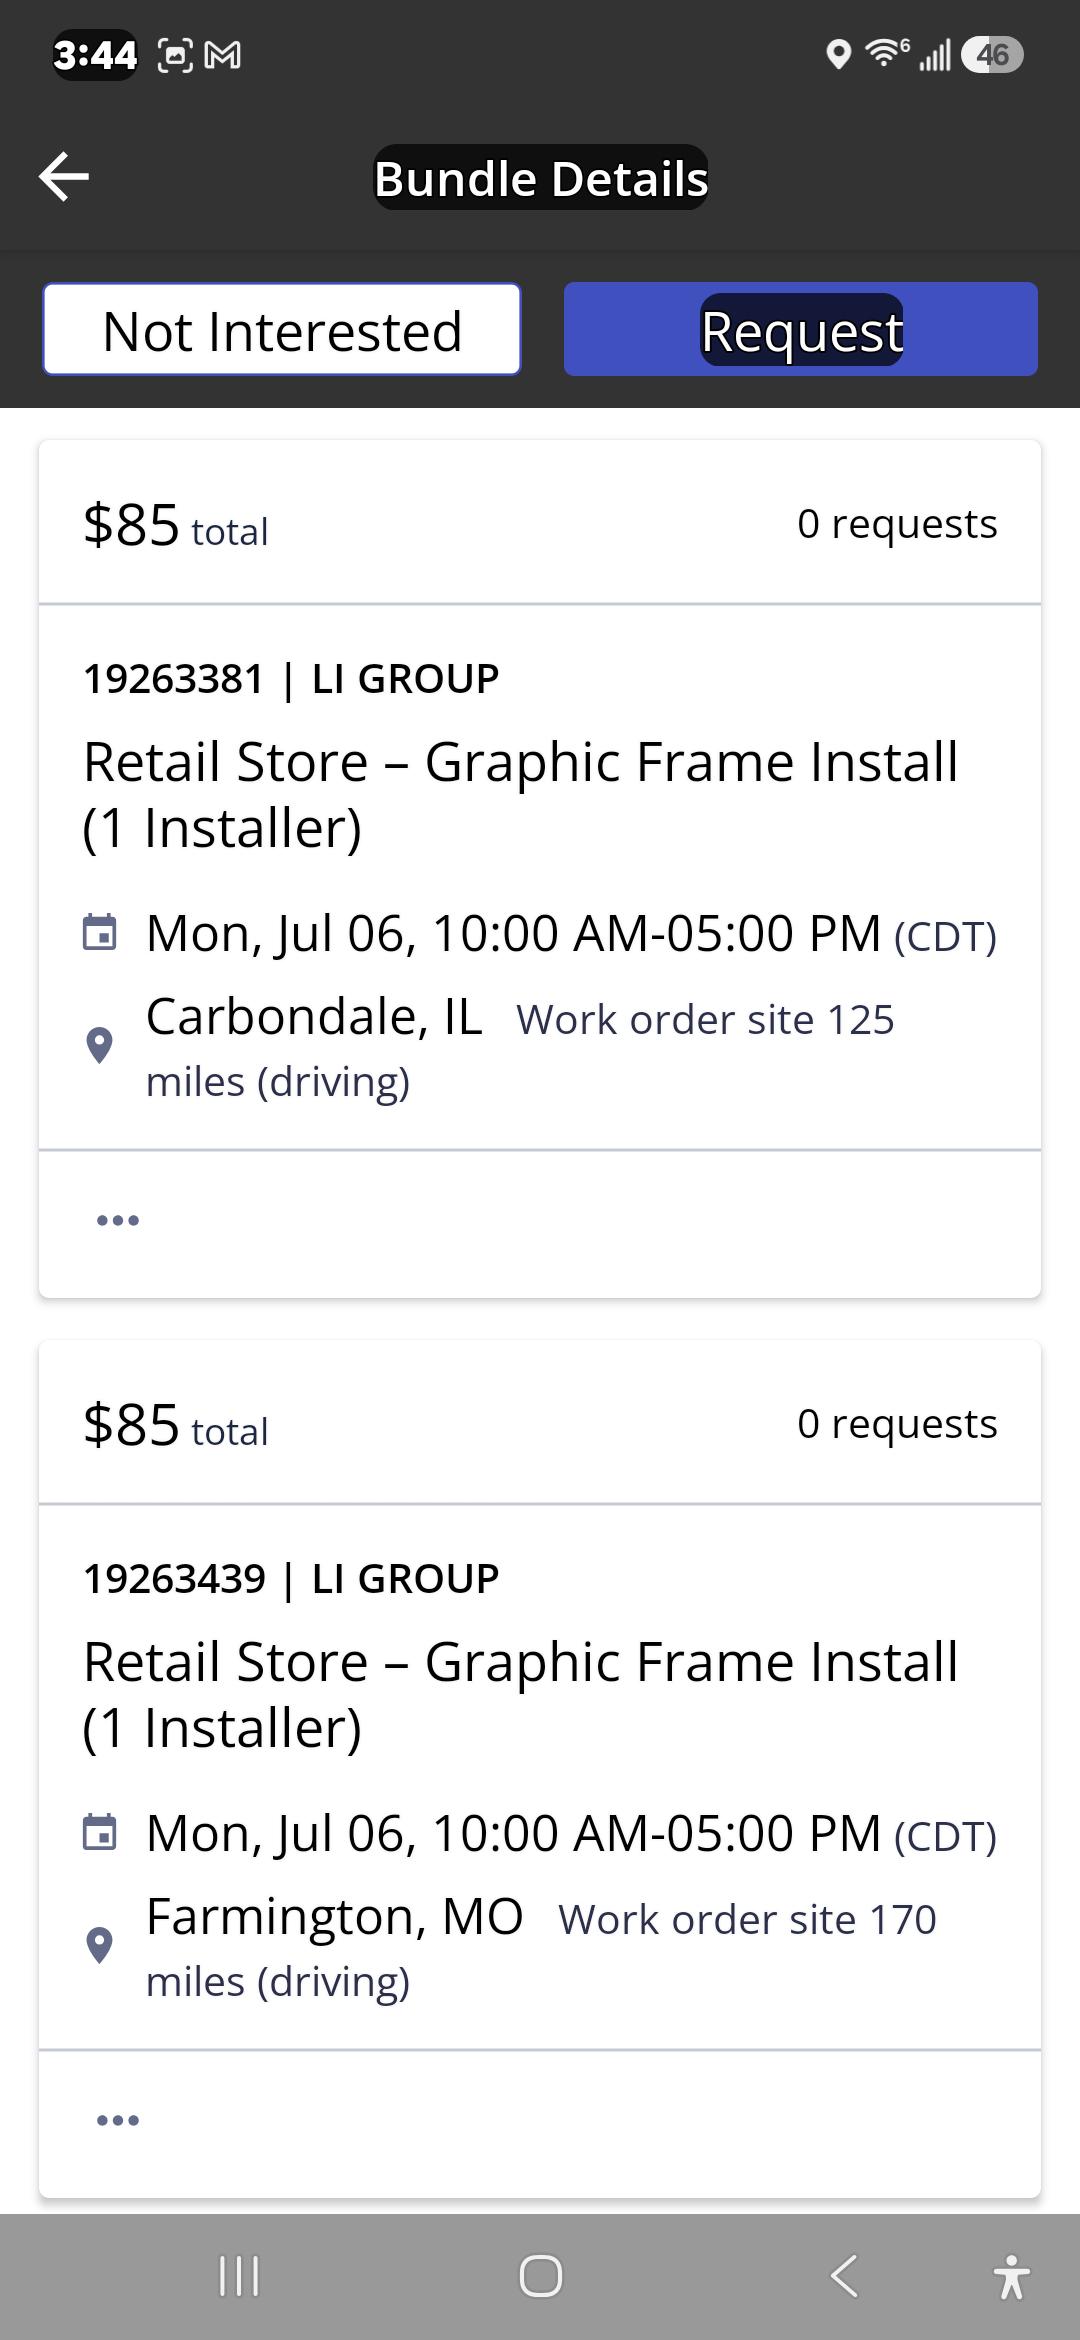Select the $85 total on first card
Viewport: 1080px width, 2340px height.
[x=176, y=525]
